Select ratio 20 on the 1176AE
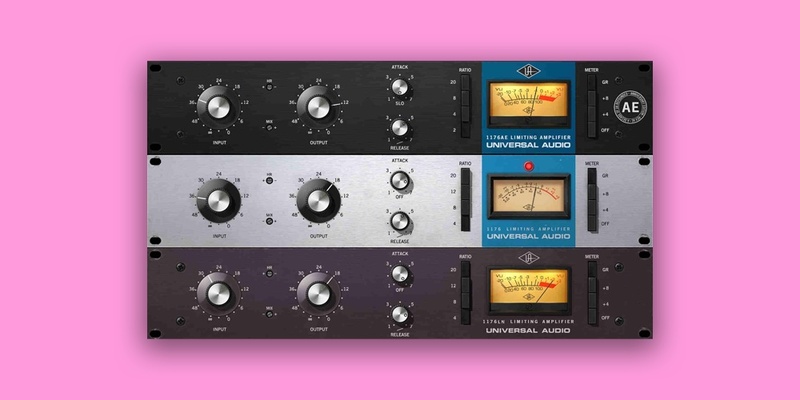This screenshot has width=800, height=400. point(465,83)
